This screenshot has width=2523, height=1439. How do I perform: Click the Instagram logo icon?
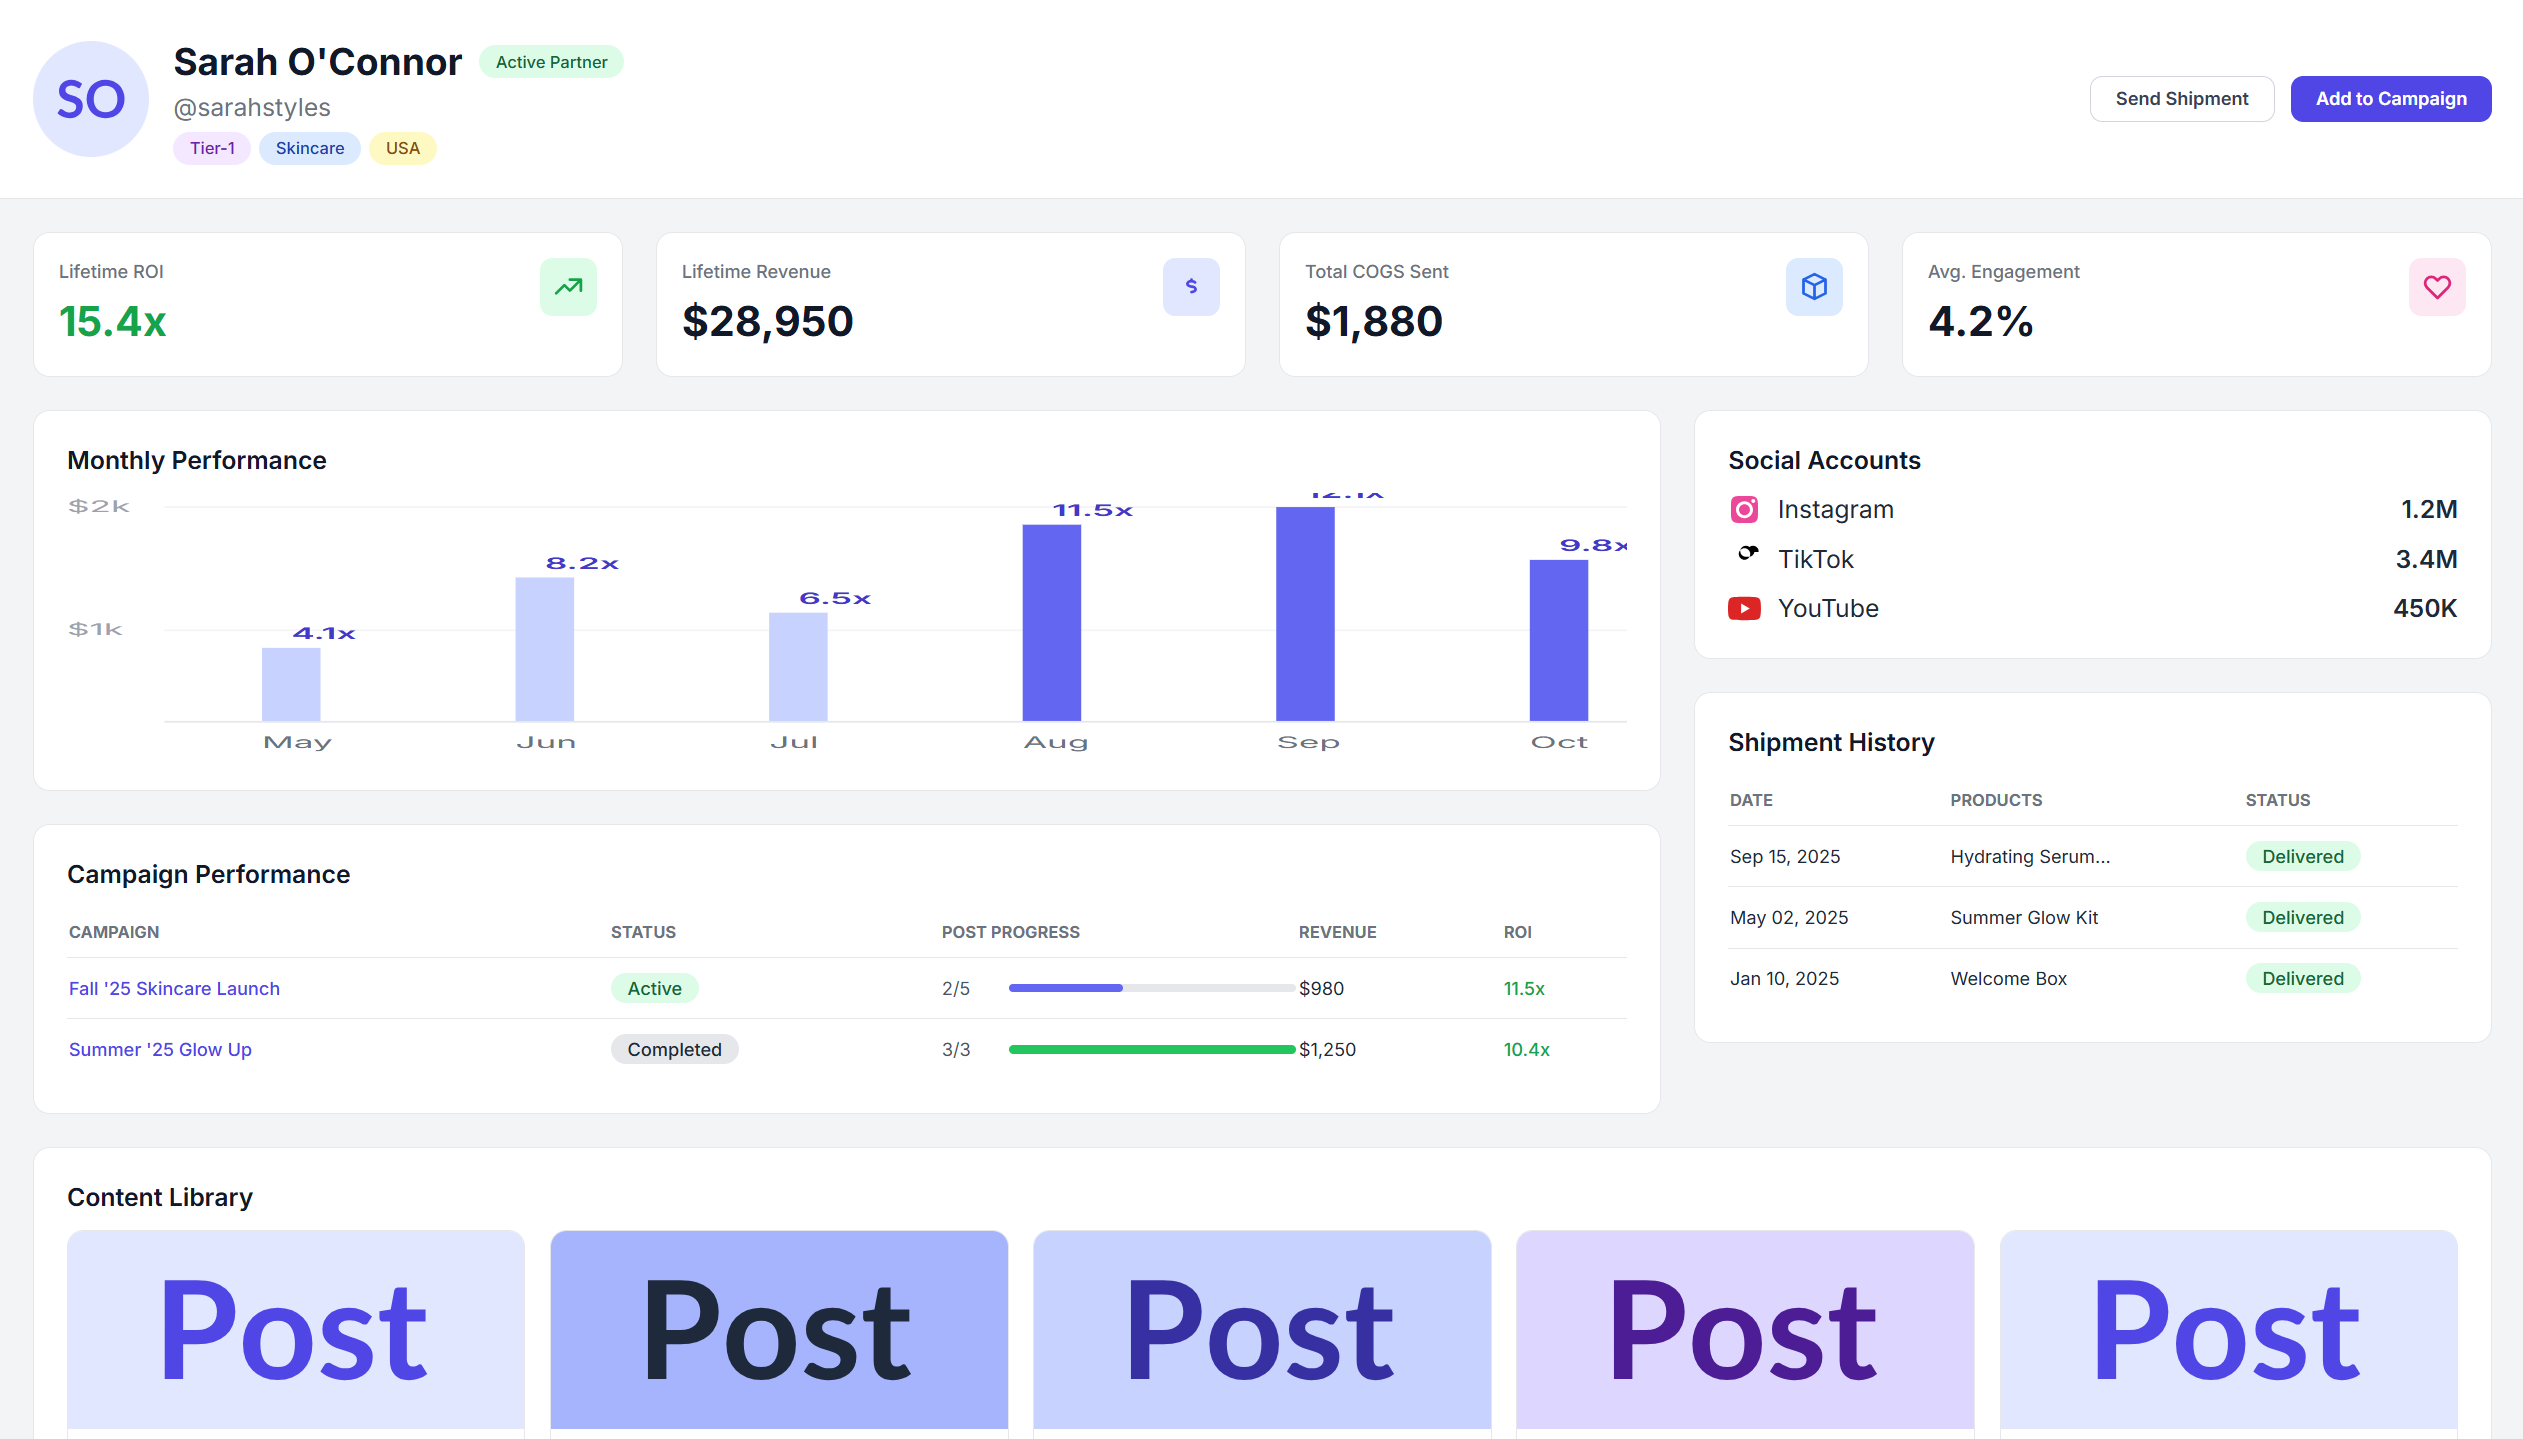(1744, 510)
